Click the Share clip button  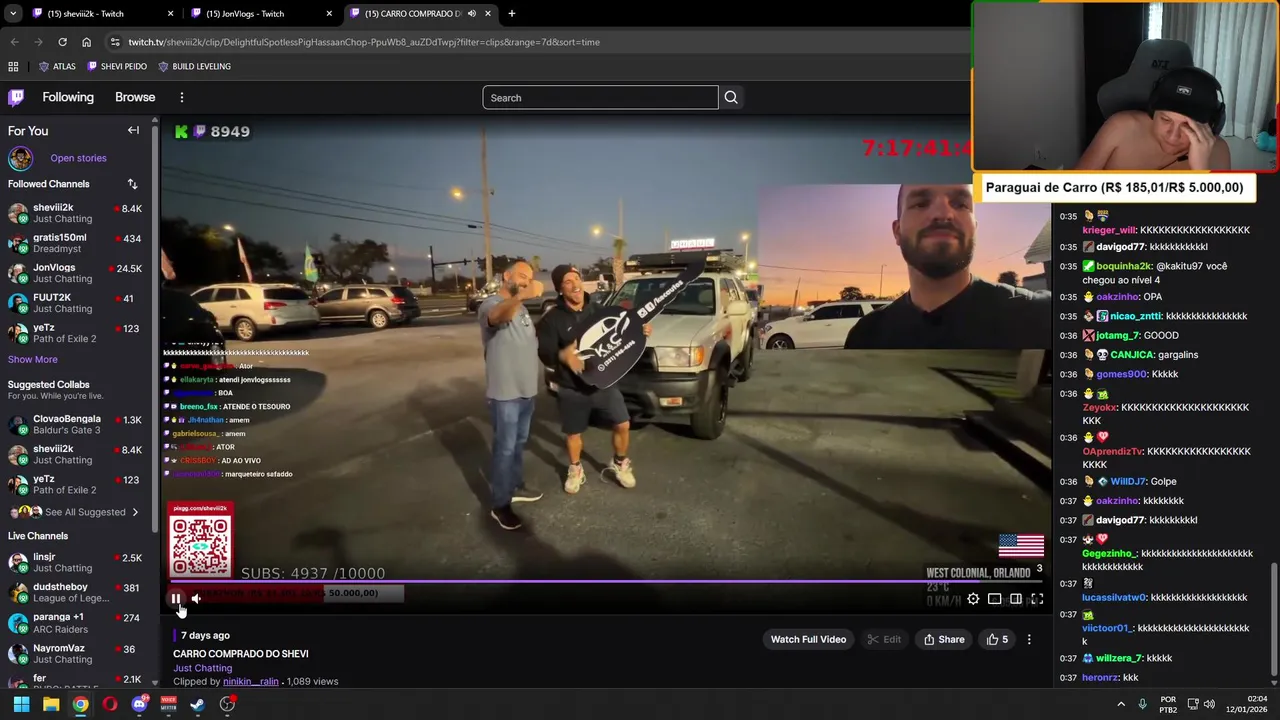point(944,639)
